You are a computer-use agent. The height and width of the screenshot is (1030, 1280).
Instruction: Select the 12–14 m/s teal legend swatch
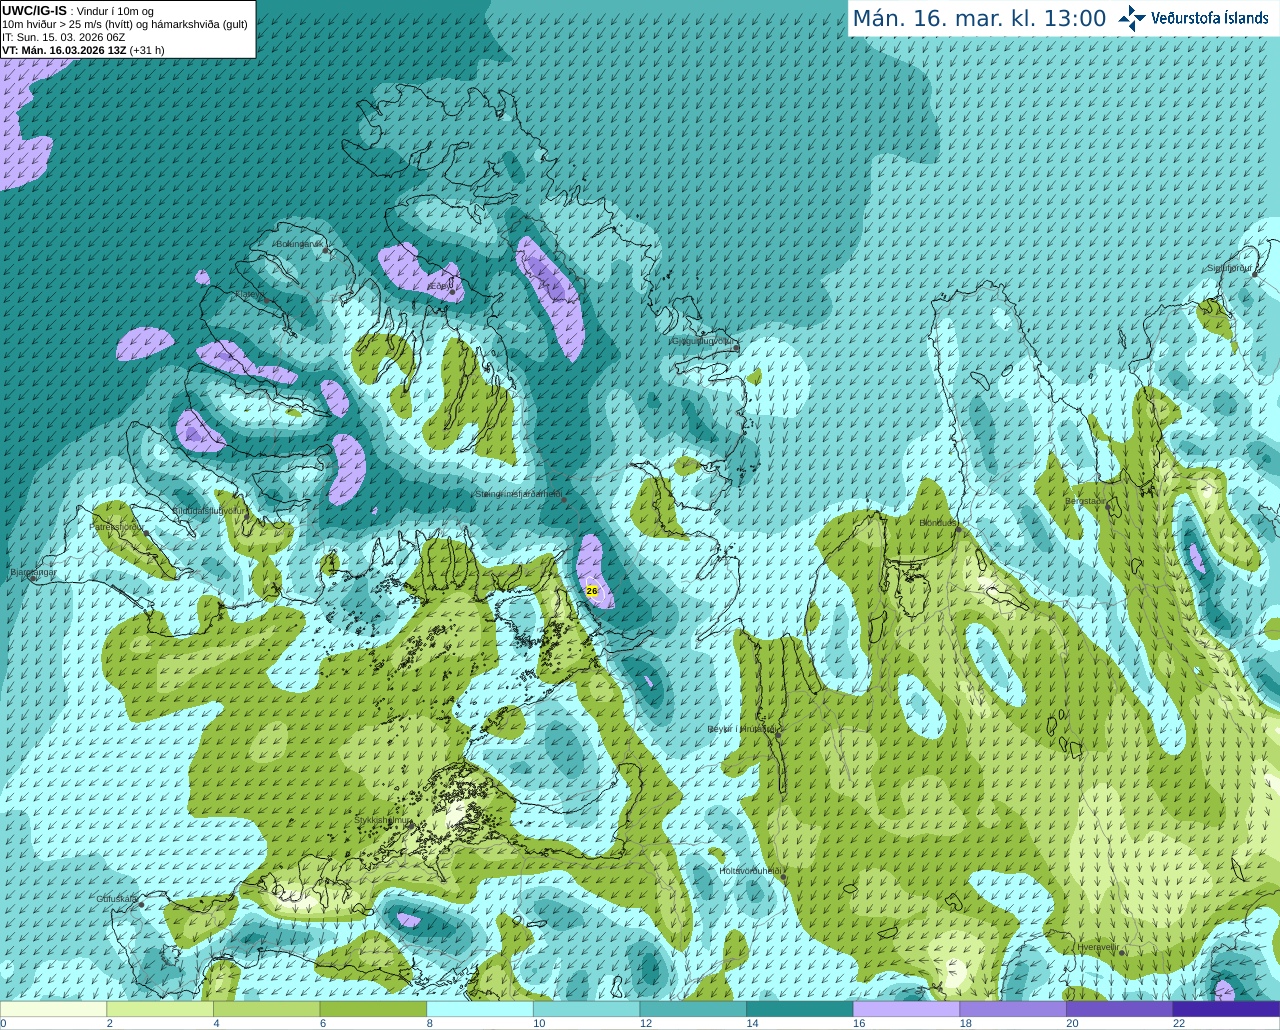[693, 1009]
